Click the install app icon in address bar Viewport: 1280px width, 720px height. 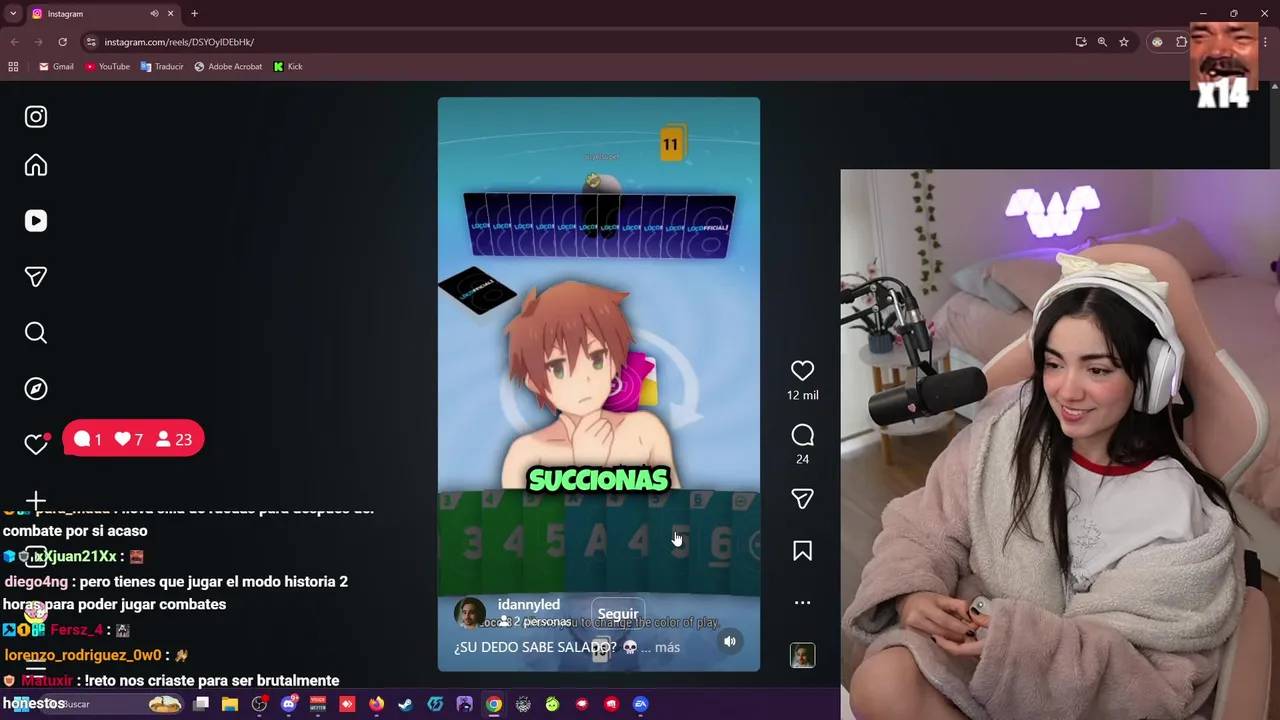click(1081, 42)
